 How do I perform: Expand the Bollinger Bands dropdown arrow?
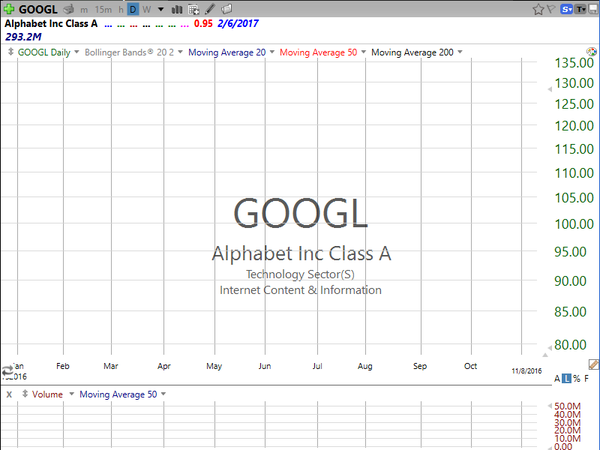coord(180,52)
